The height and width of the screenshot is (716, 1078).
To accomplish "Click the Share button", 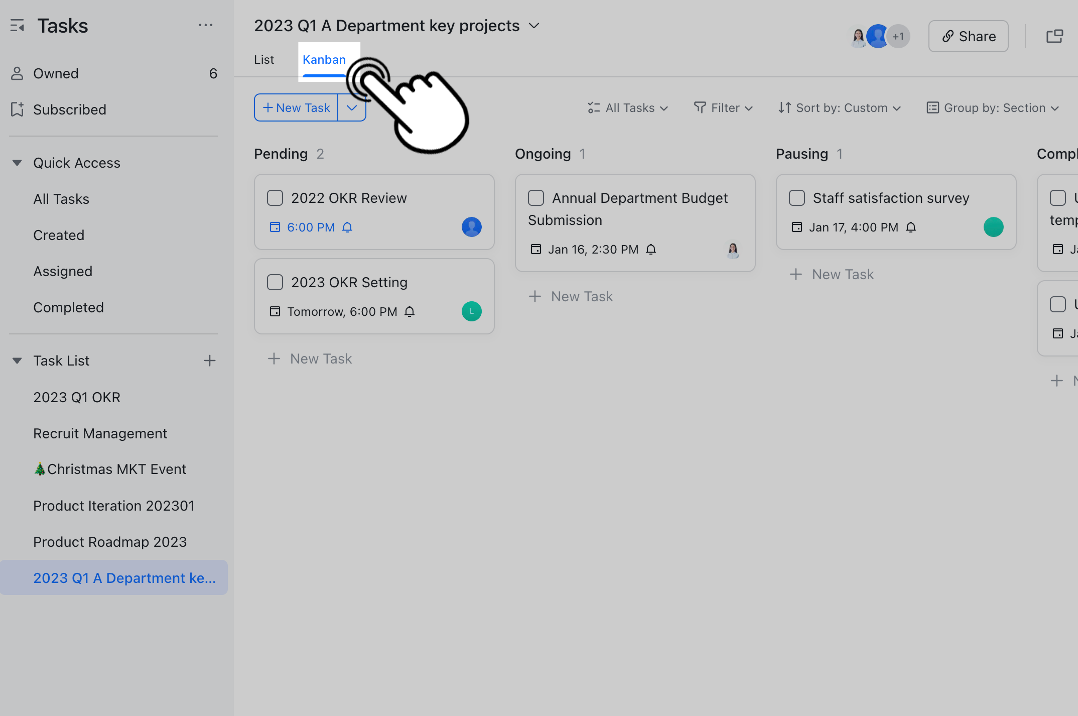I will pos(968,37).
